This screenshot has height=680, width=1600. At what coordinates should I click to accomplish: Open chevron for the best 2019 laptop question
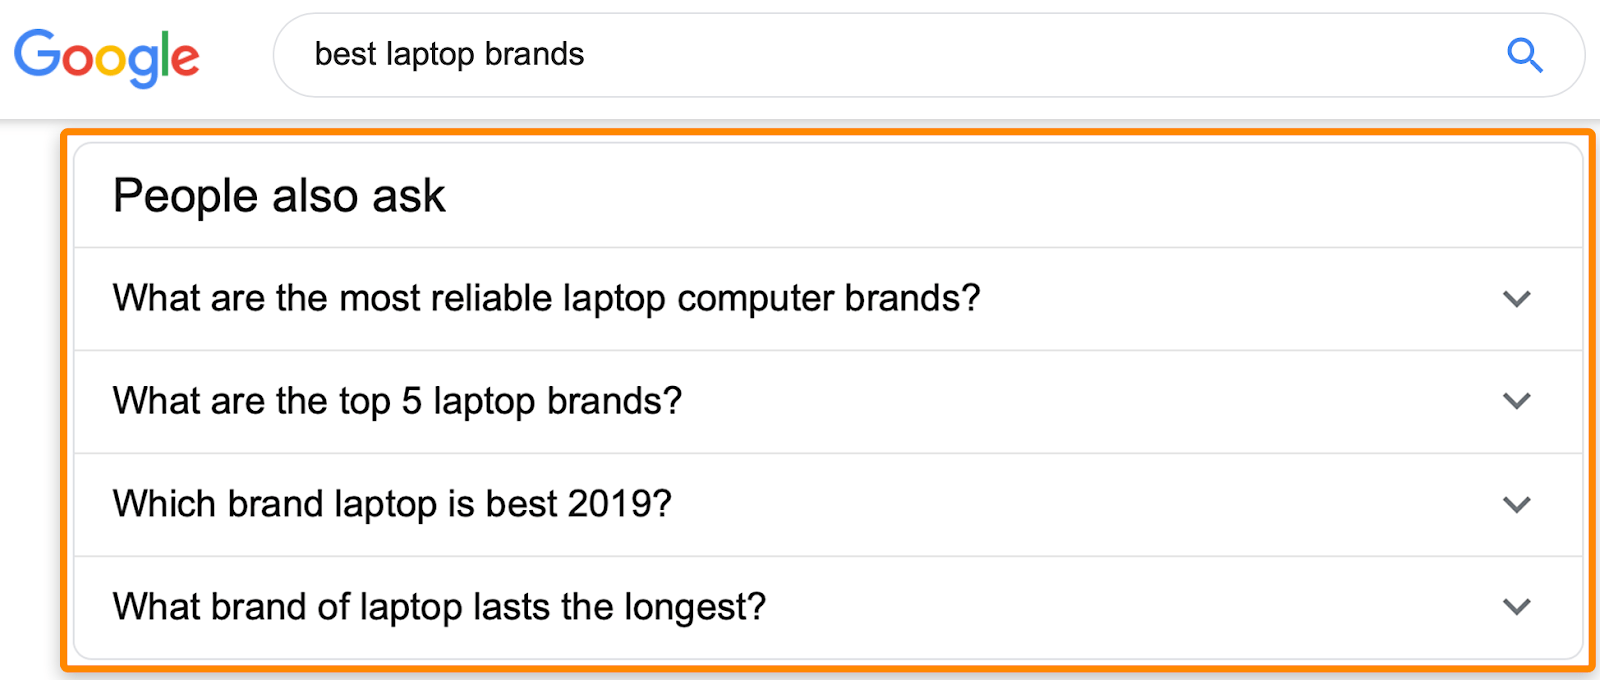[x=1516, y=505]
